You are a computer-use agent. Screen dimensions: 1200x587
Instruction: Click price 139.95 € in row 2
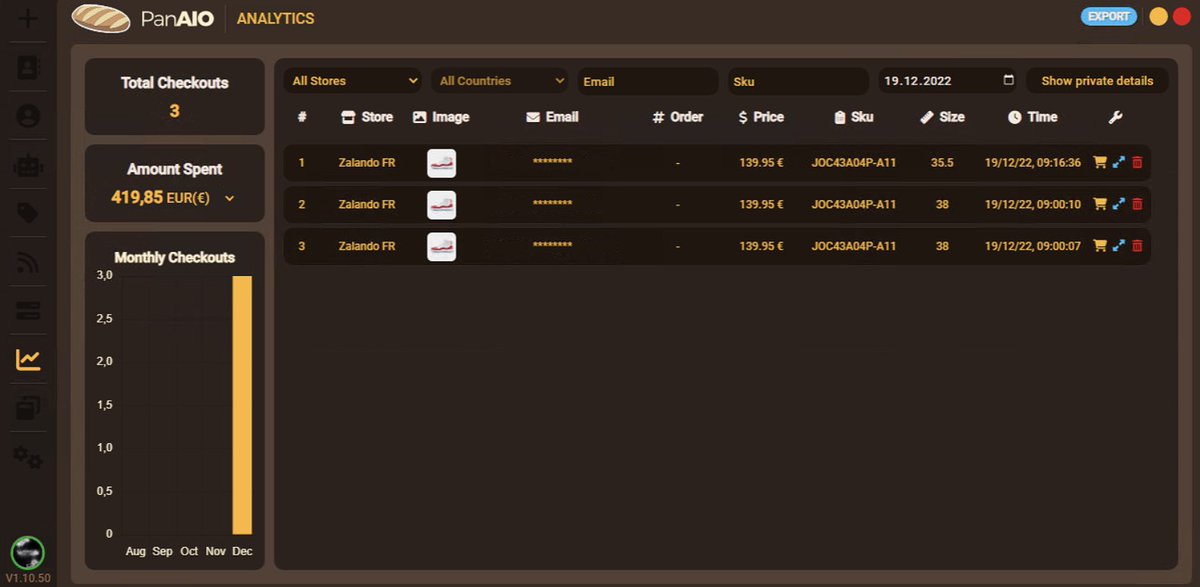point(761,204)
